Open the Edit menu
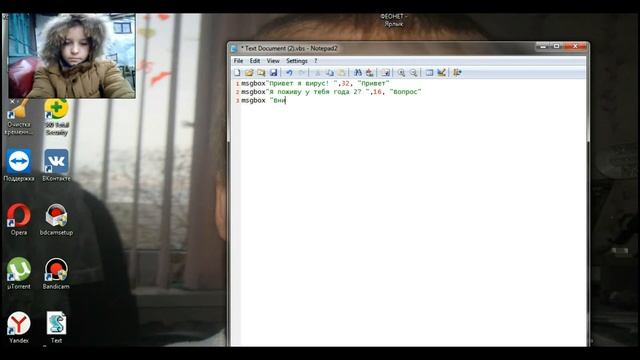Image resolution: width=640 pixels, height=360 pixels. click(255, 61)
